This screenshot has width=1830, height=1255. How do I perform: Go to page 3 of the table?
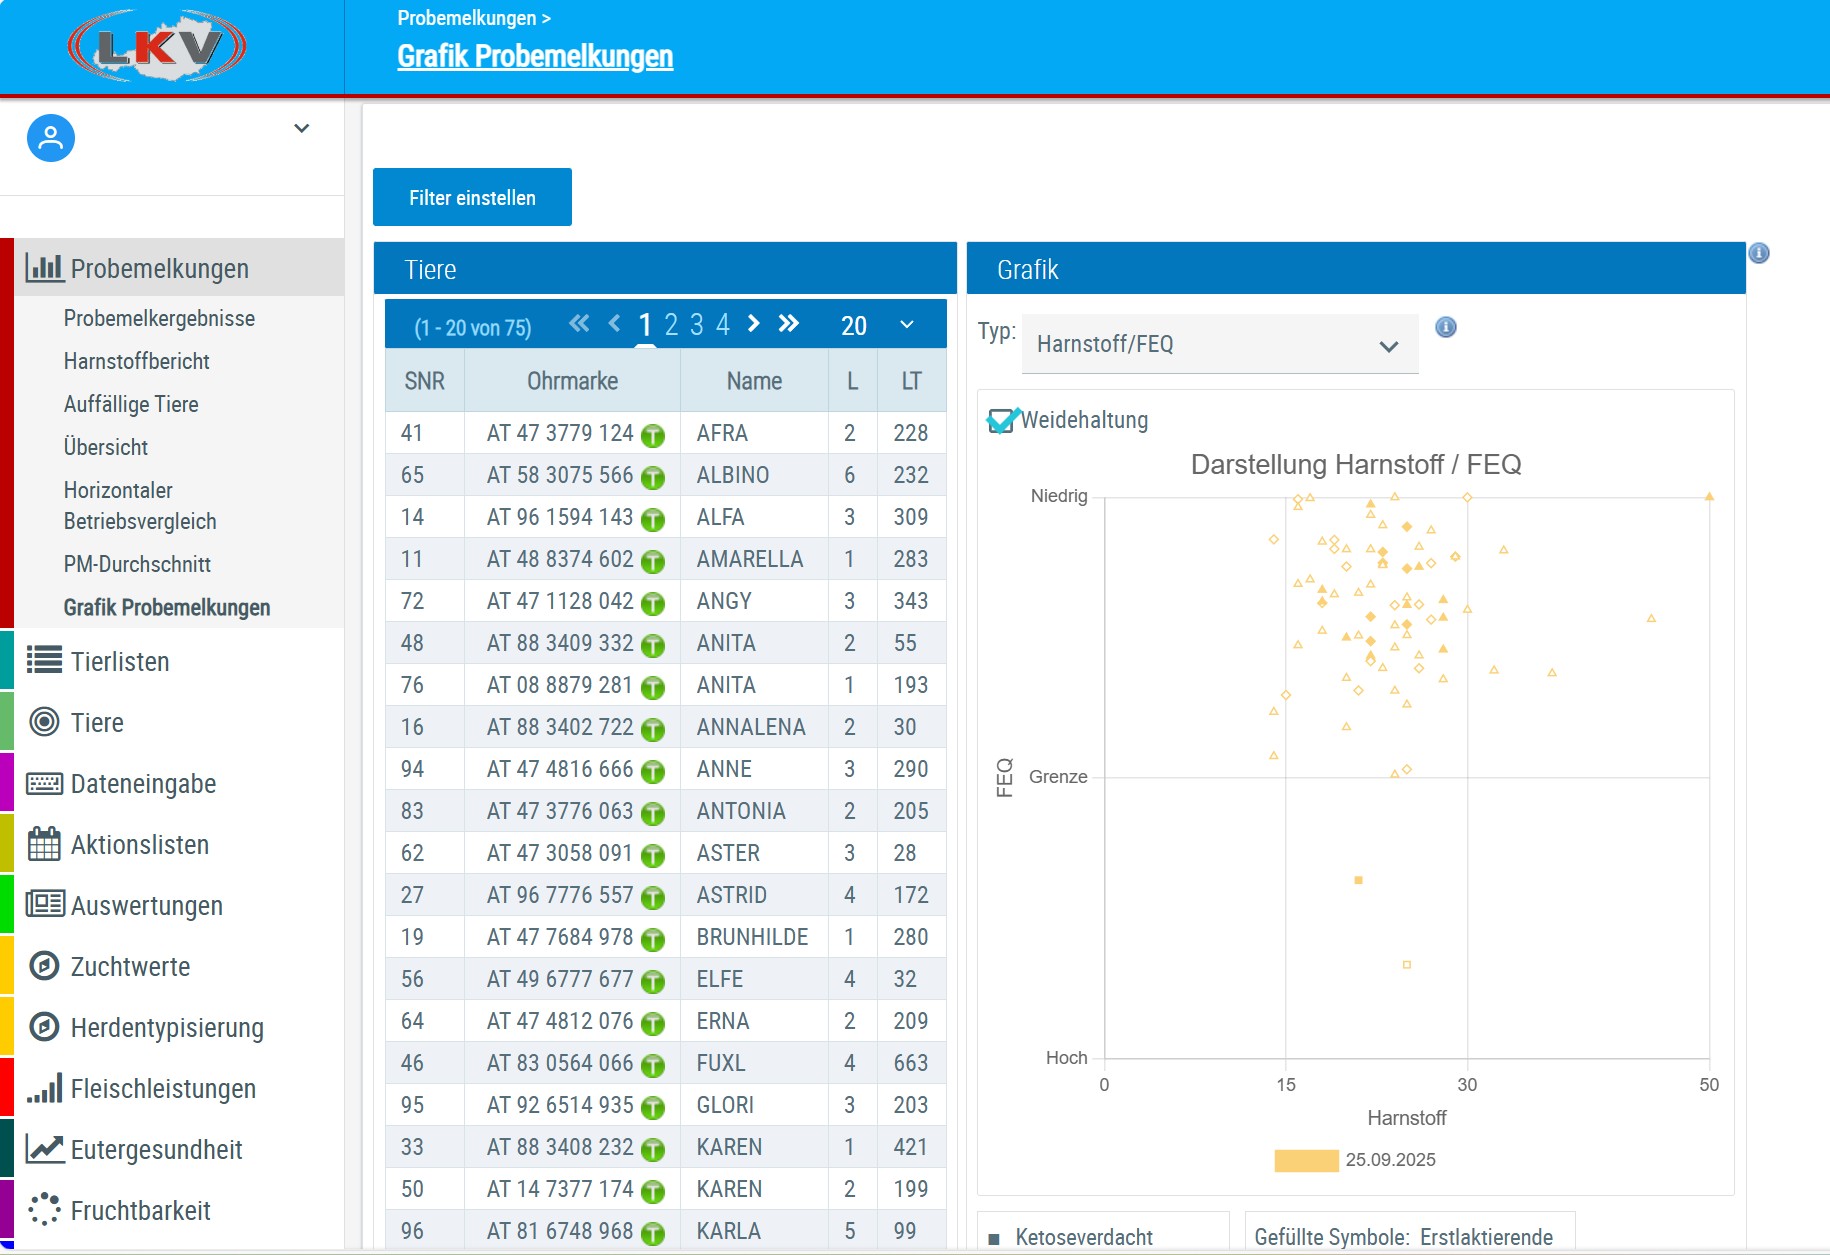(697, 324)
